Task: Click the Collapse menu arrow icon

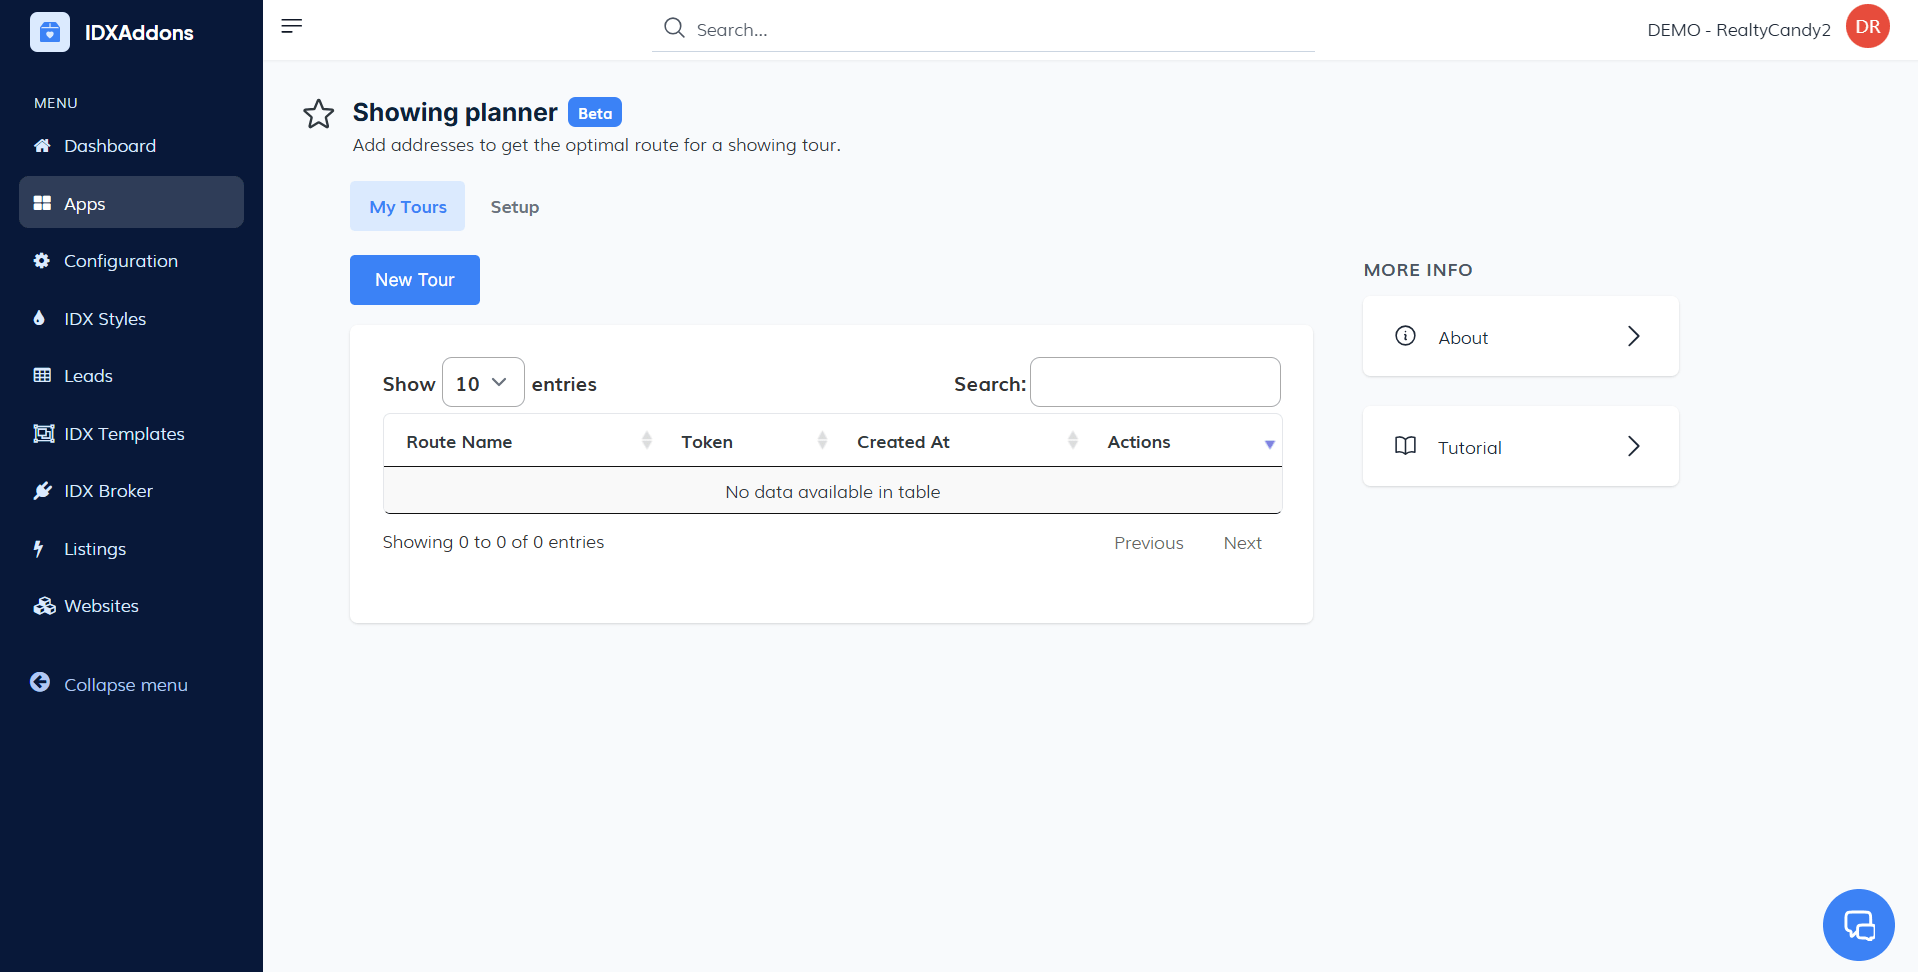Action: pyautogui.click(x=40, y=683)
